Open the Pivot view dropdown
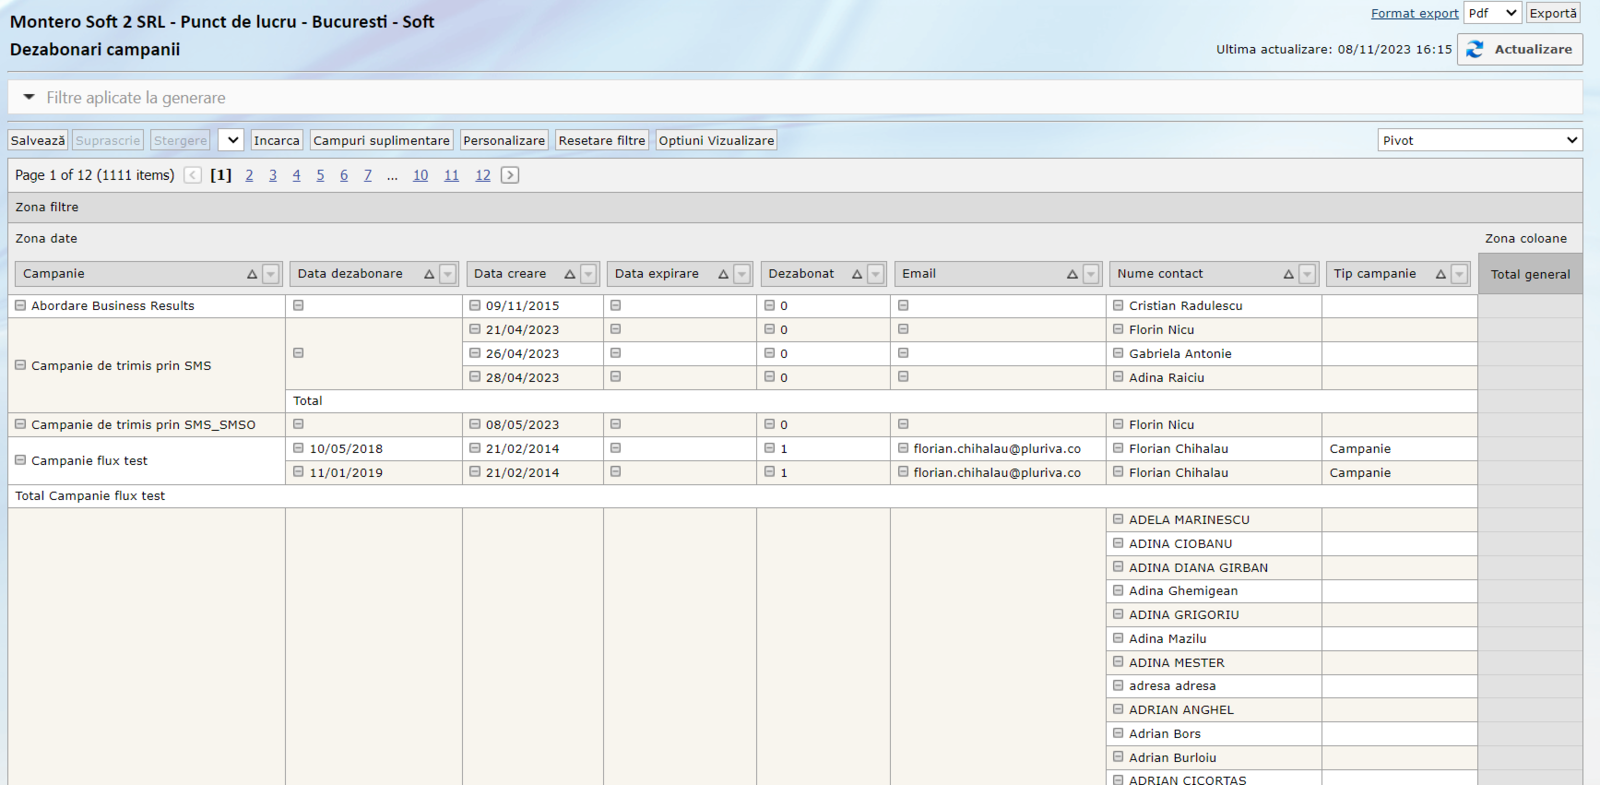Screen dimensions: 1600x785 tap(1479, 141)
